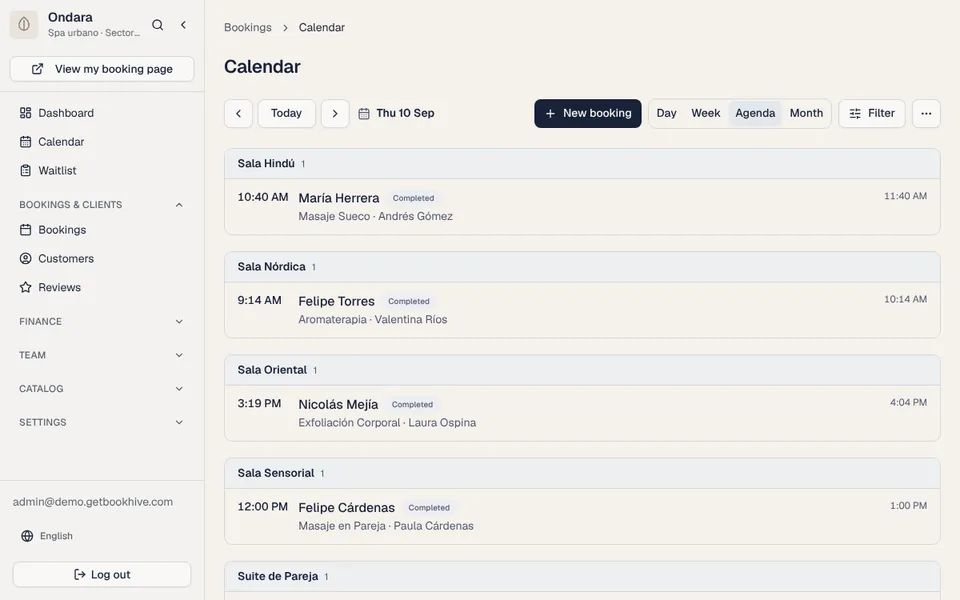The width and height of the screenshot is (960, 600).
Task: Click the Completed badge next to María Herrera
Action: tap(413, 198)
